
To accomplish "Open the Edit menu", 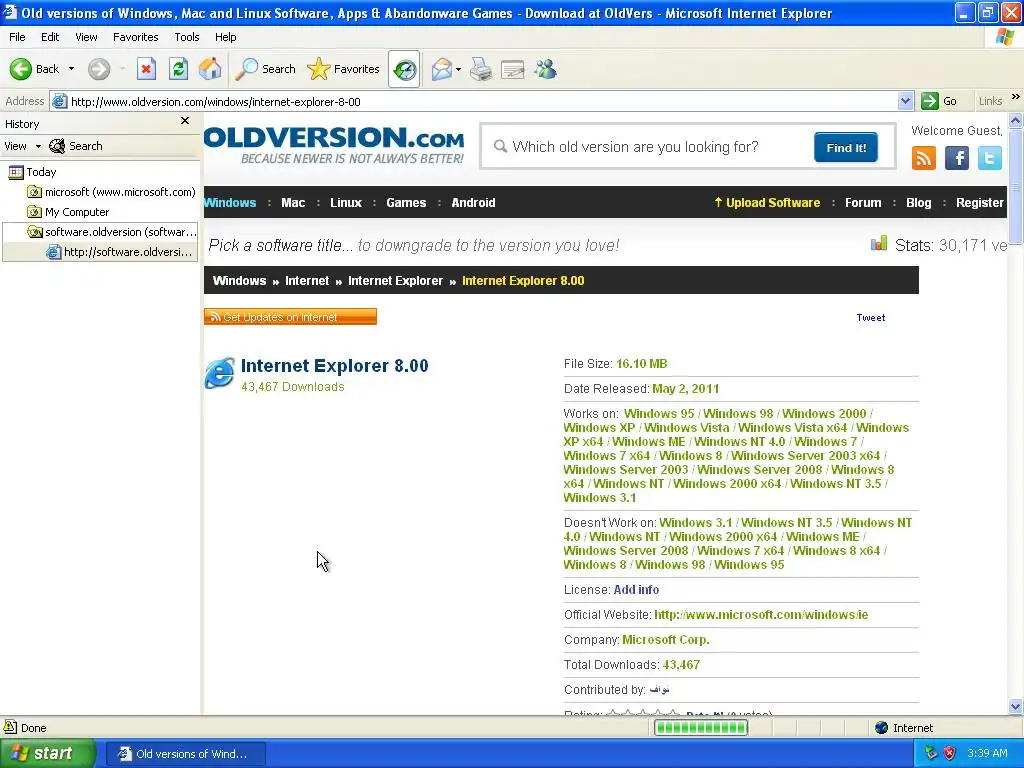I will point(50,37).
